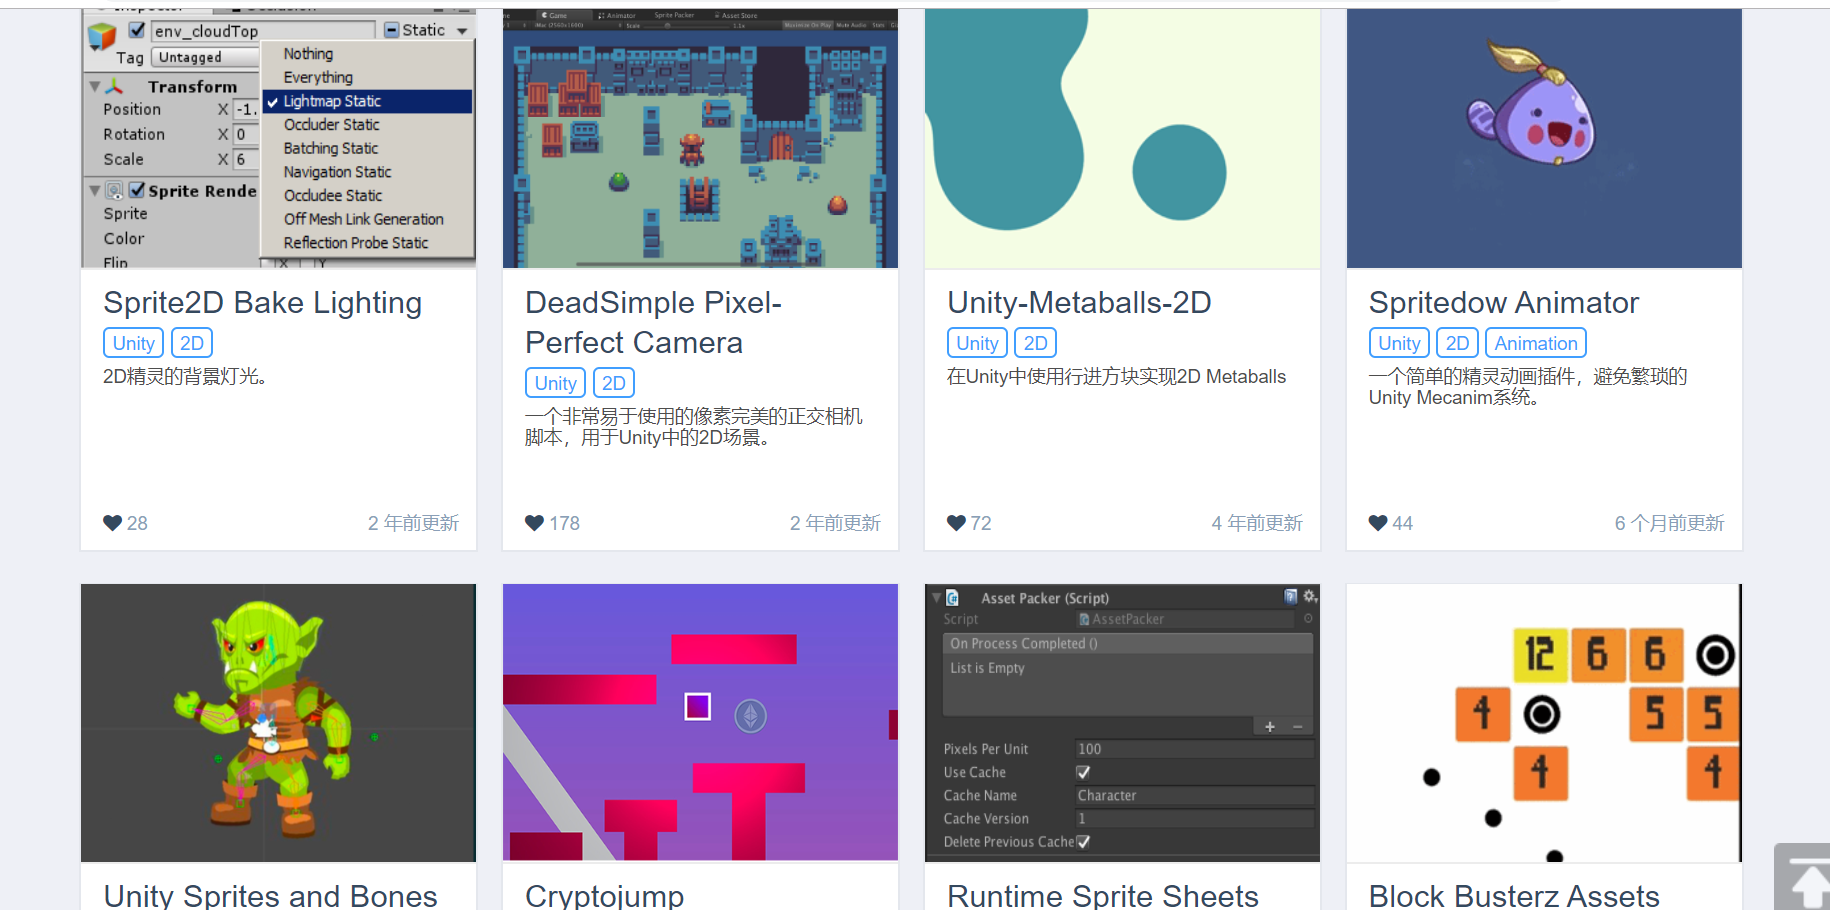Open the Runtime Sprite Sheets title link
This screenshot has width=1830, height=910.
pos(1102,895)
